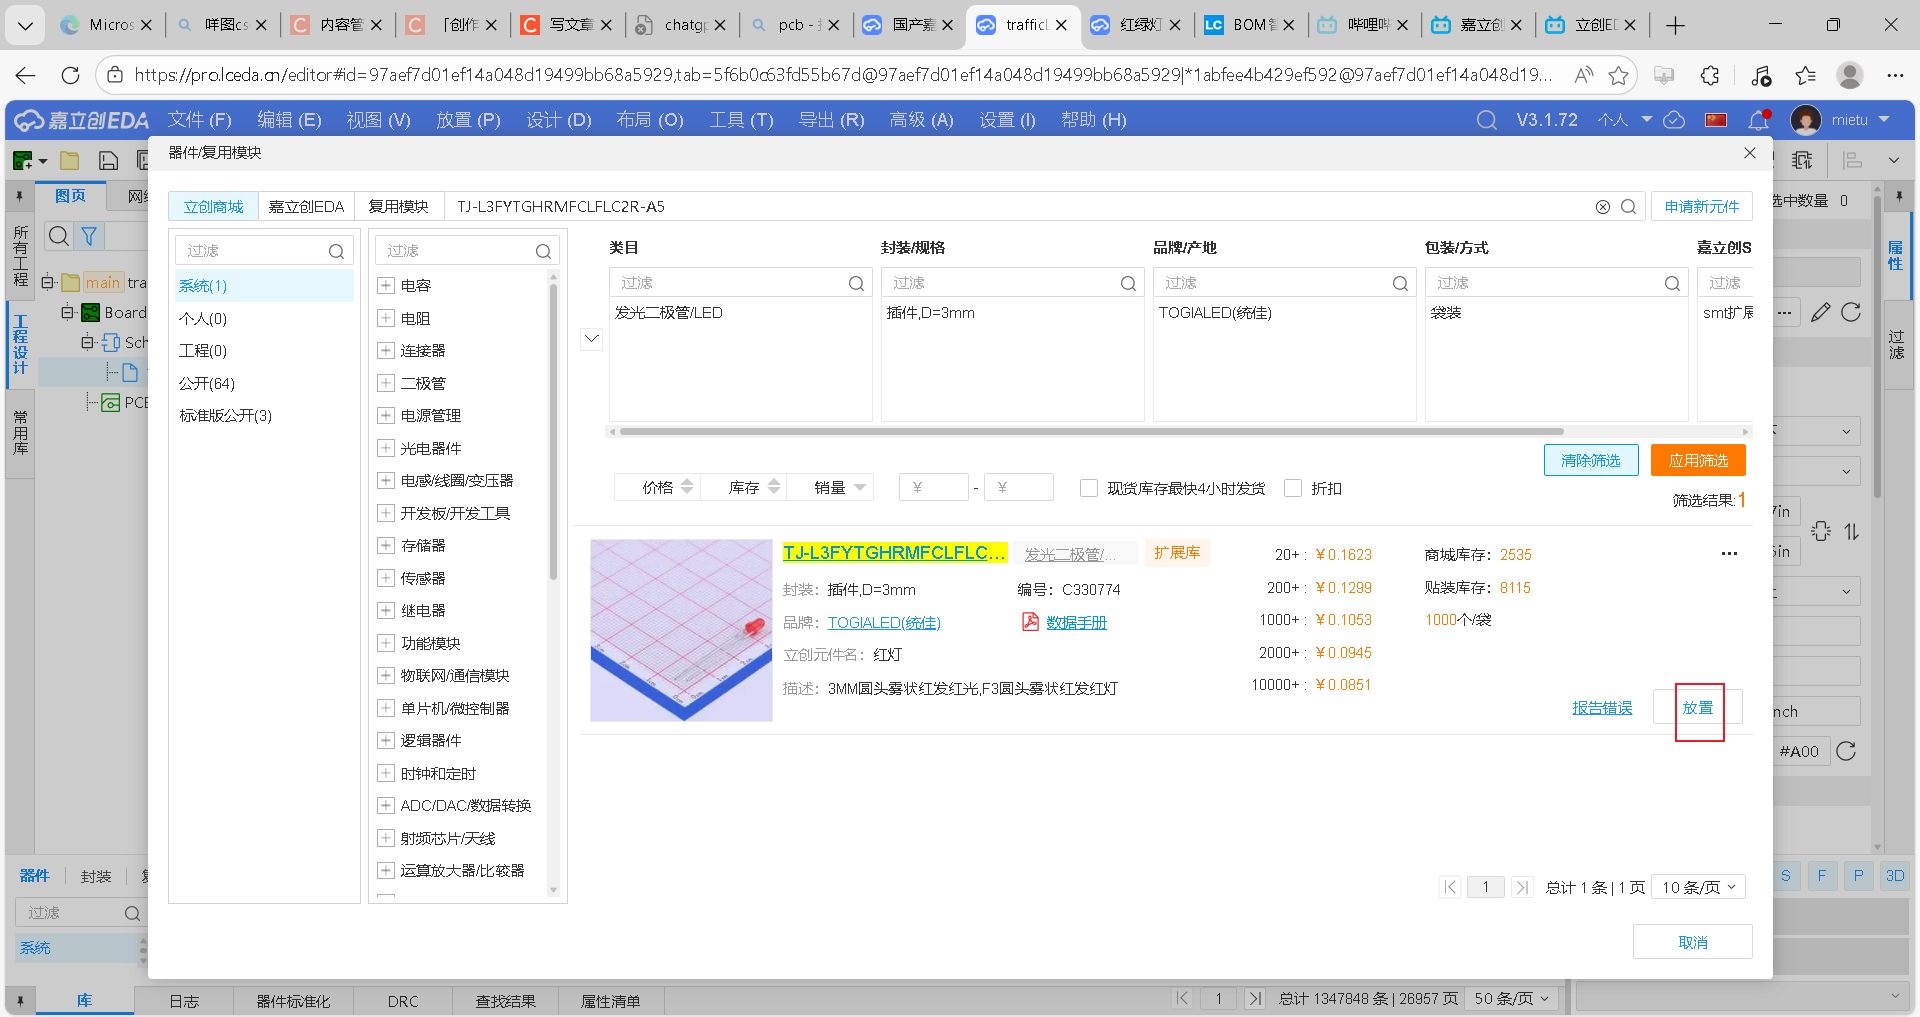This screenshot has width=1920, height=1017.
Task: Open the 10条/页 page-size dropdown
Action: point(1697,886)
